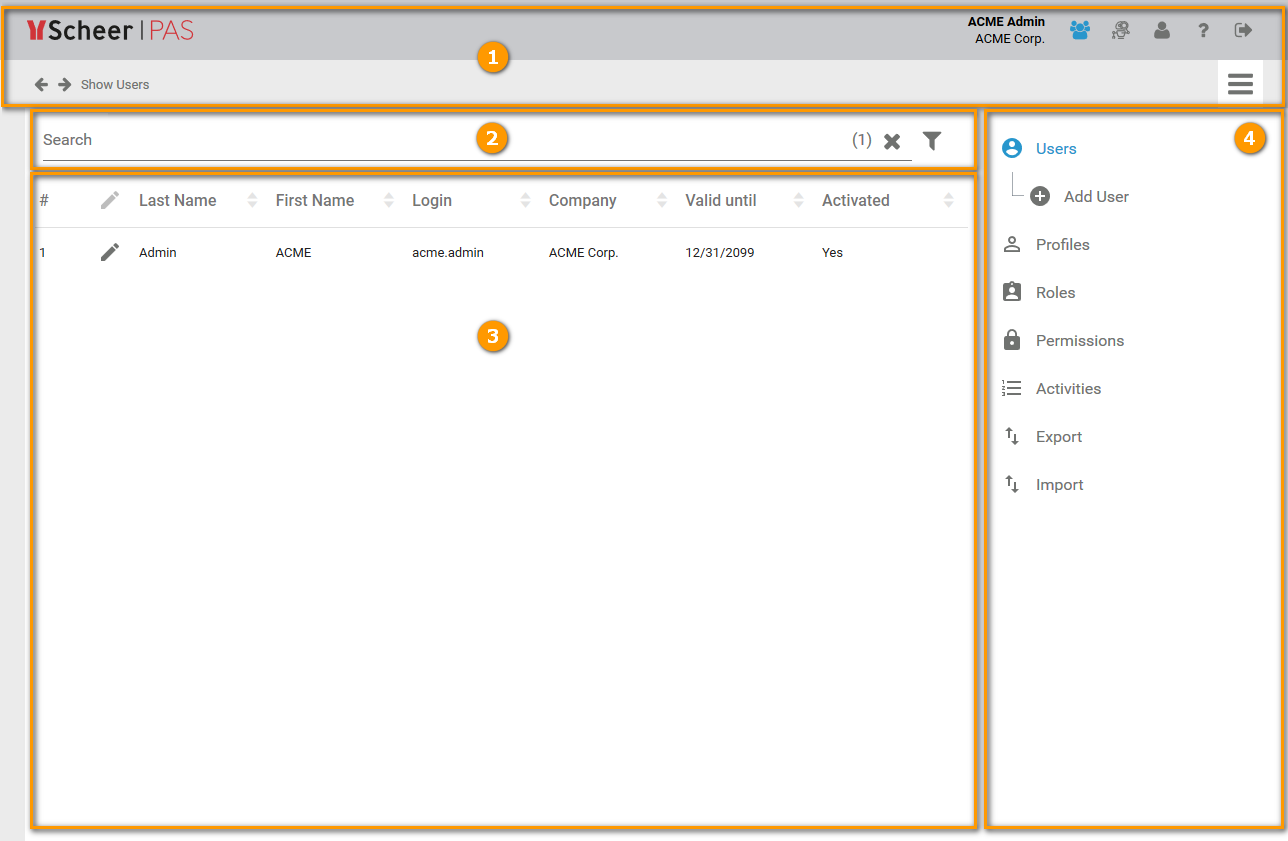Clear the search using the X icon

892,140
